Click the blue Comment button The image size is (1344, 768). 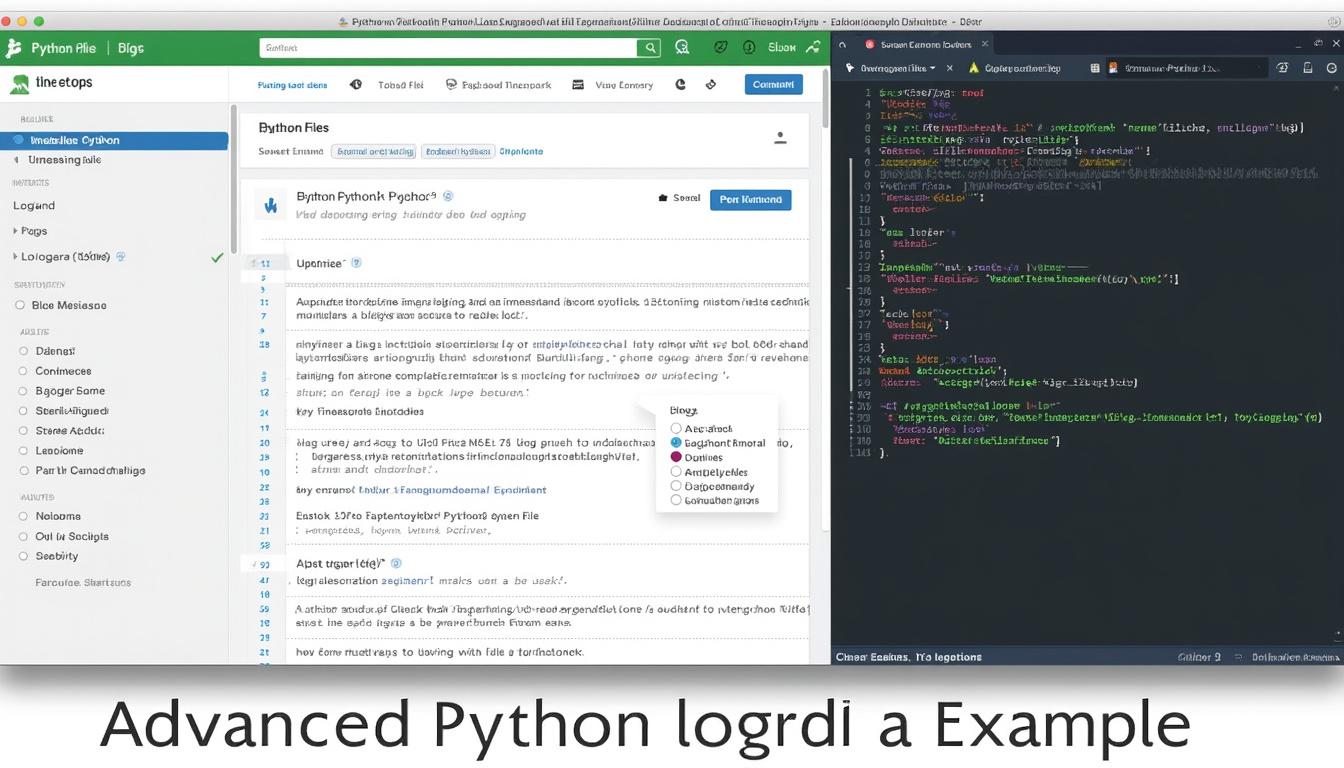[x=773, y=84]
